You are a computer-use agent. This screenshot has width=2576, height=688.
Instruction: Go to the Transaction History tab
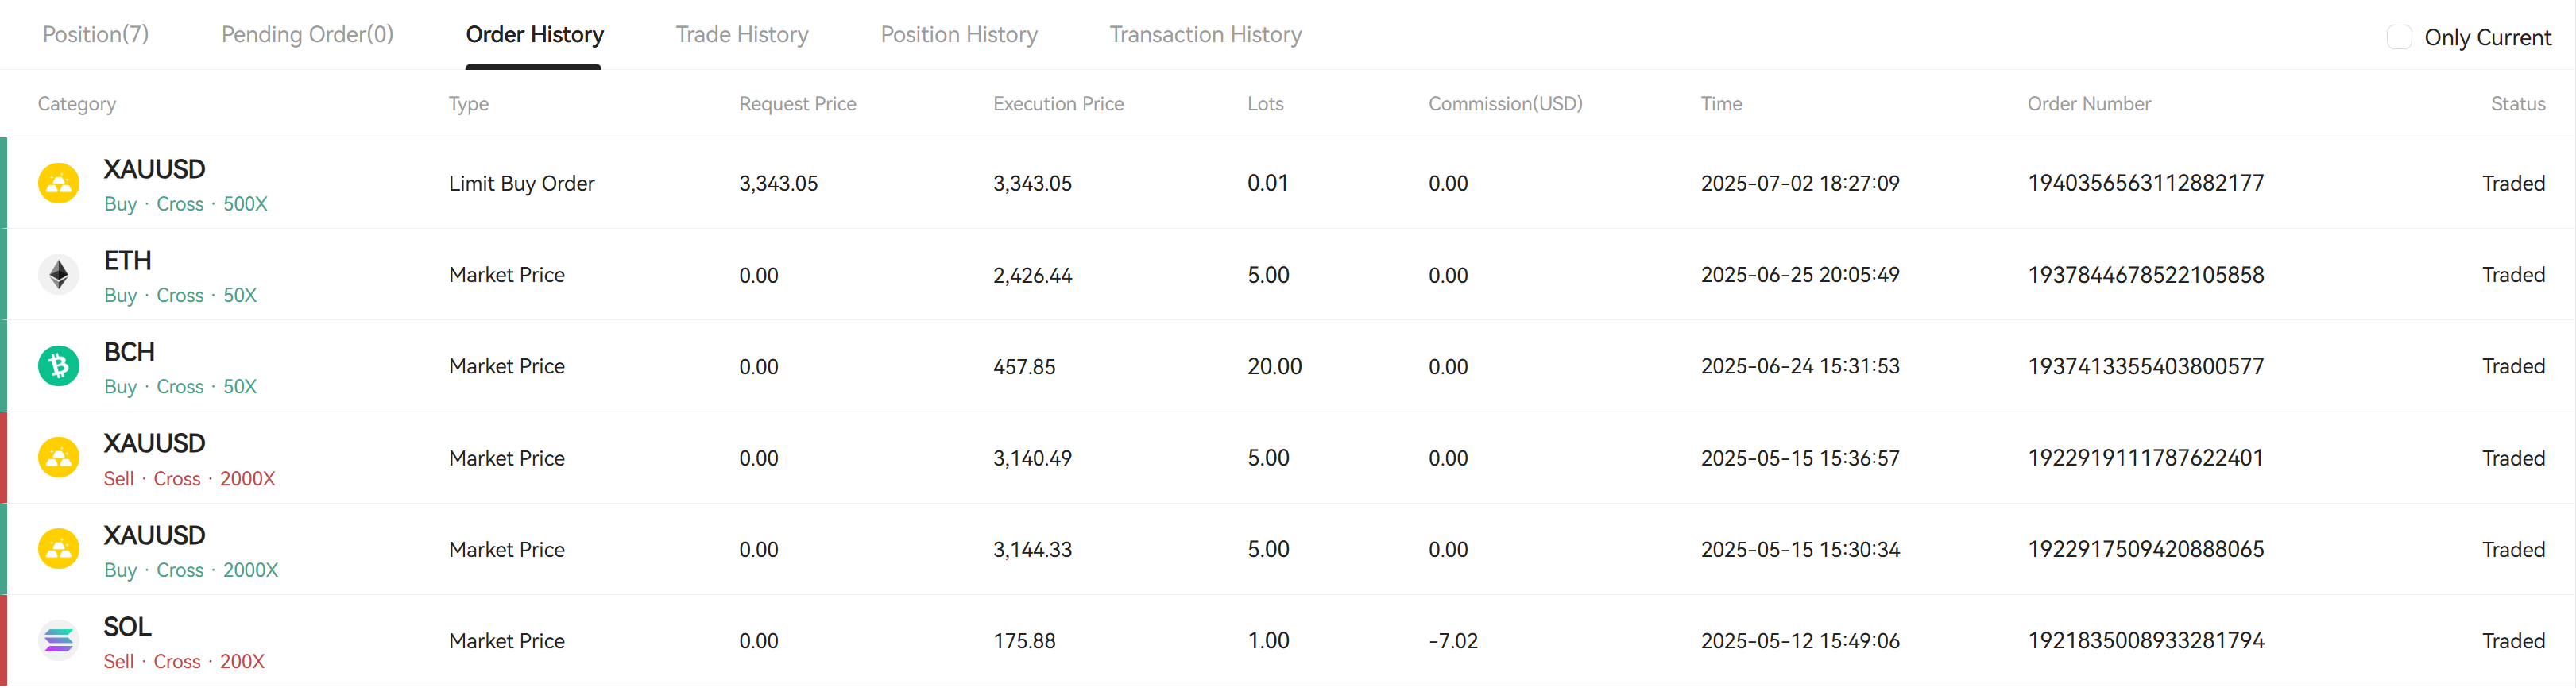tap(1205, 35)
